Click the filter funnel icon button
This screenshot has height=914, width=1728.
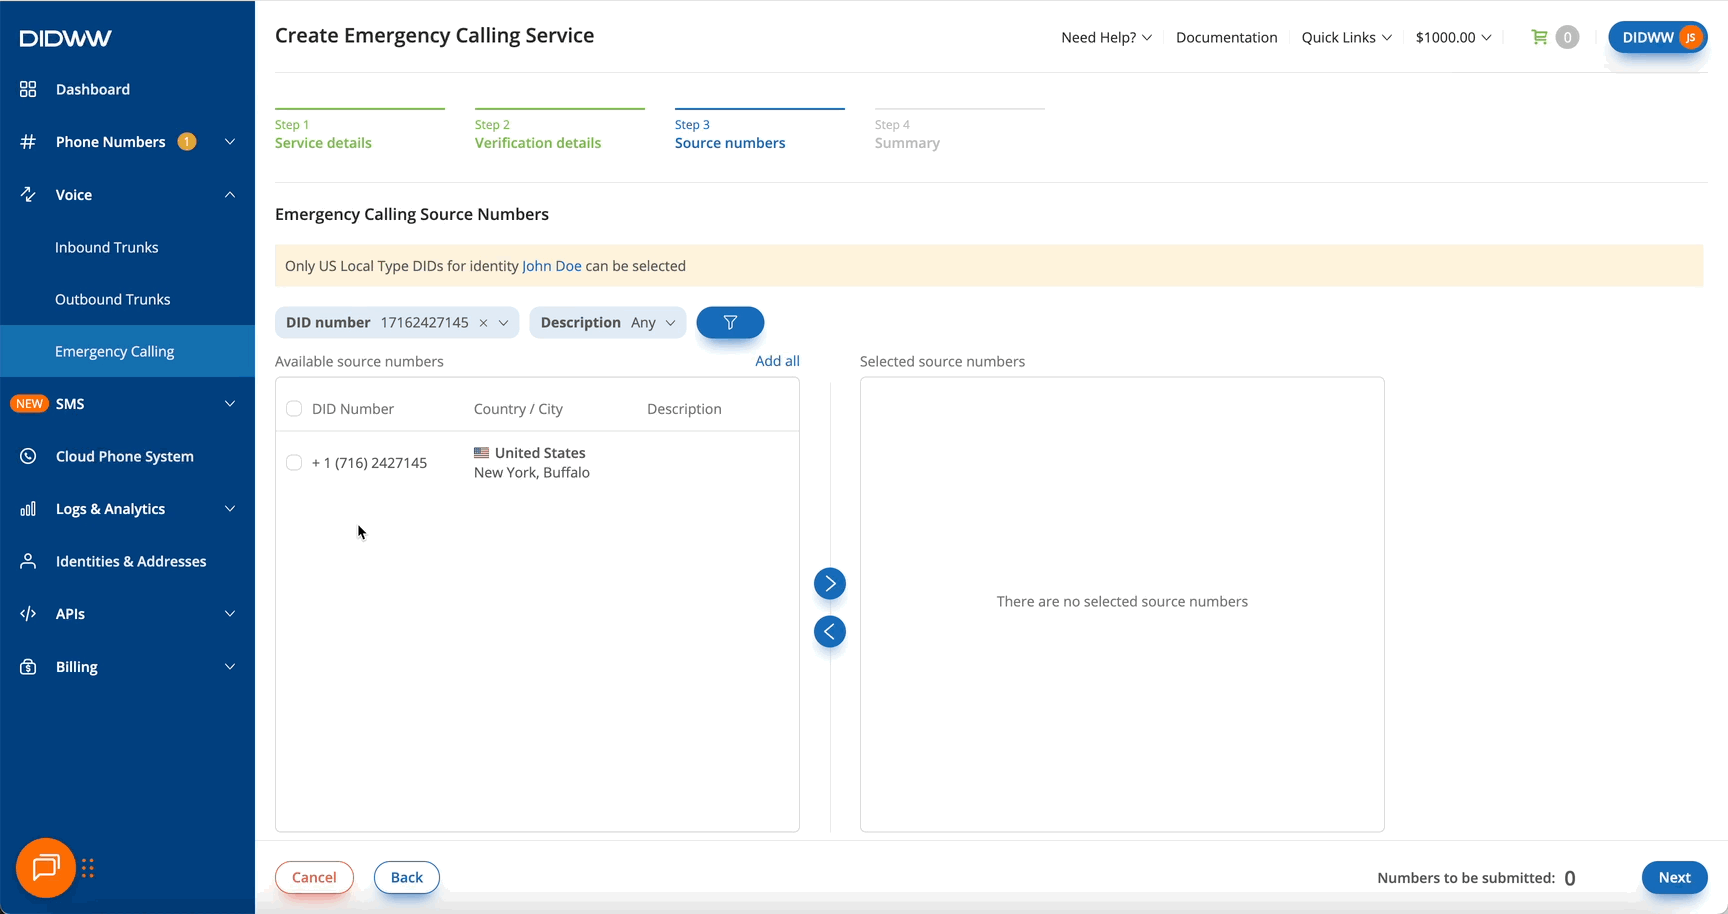tap(730, 323)
